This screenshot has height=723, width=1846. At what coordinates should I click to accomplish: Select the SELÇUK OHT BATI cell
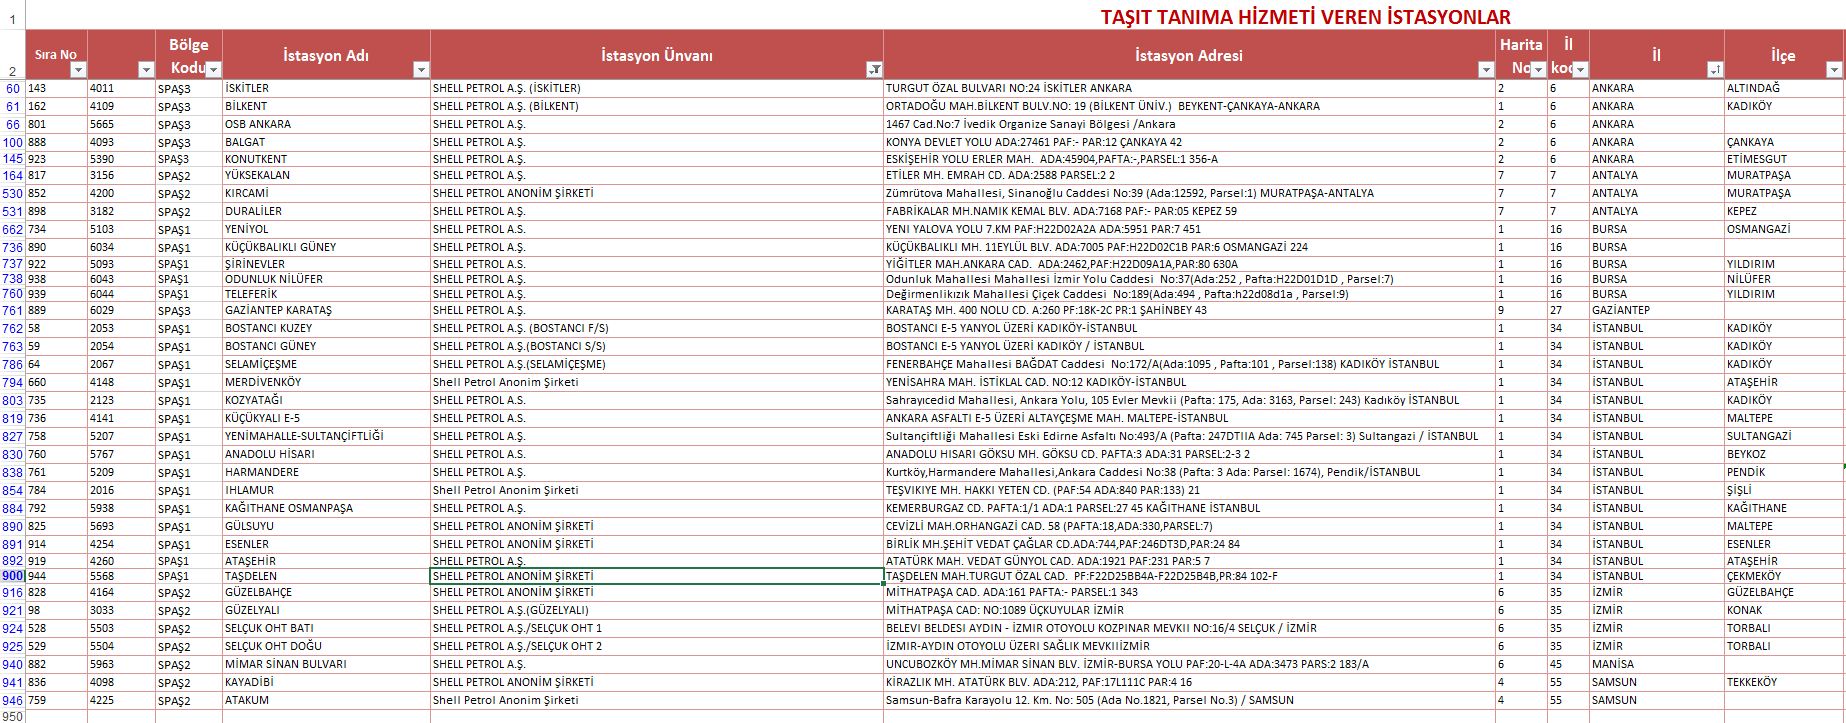point(326,628)
